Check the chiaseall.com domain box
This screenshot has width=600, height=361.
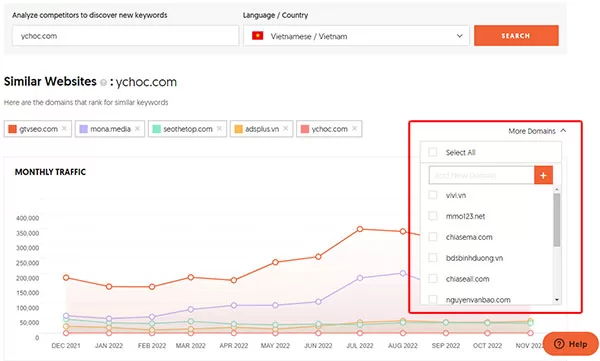433,278
